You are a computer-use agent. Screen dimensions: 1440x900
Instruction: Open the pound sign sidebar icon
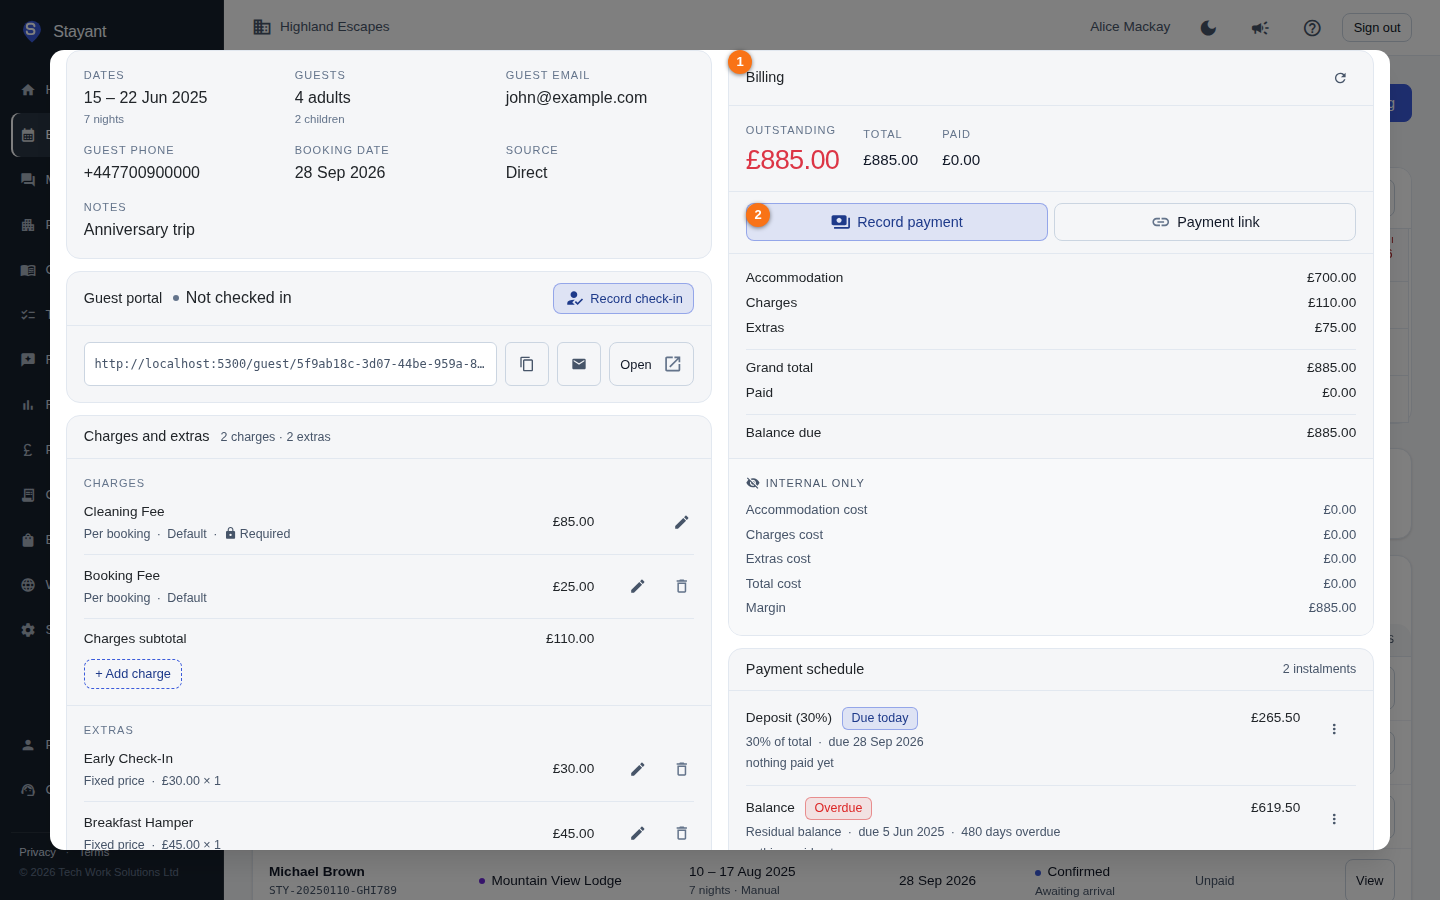[x=28, y=450]
